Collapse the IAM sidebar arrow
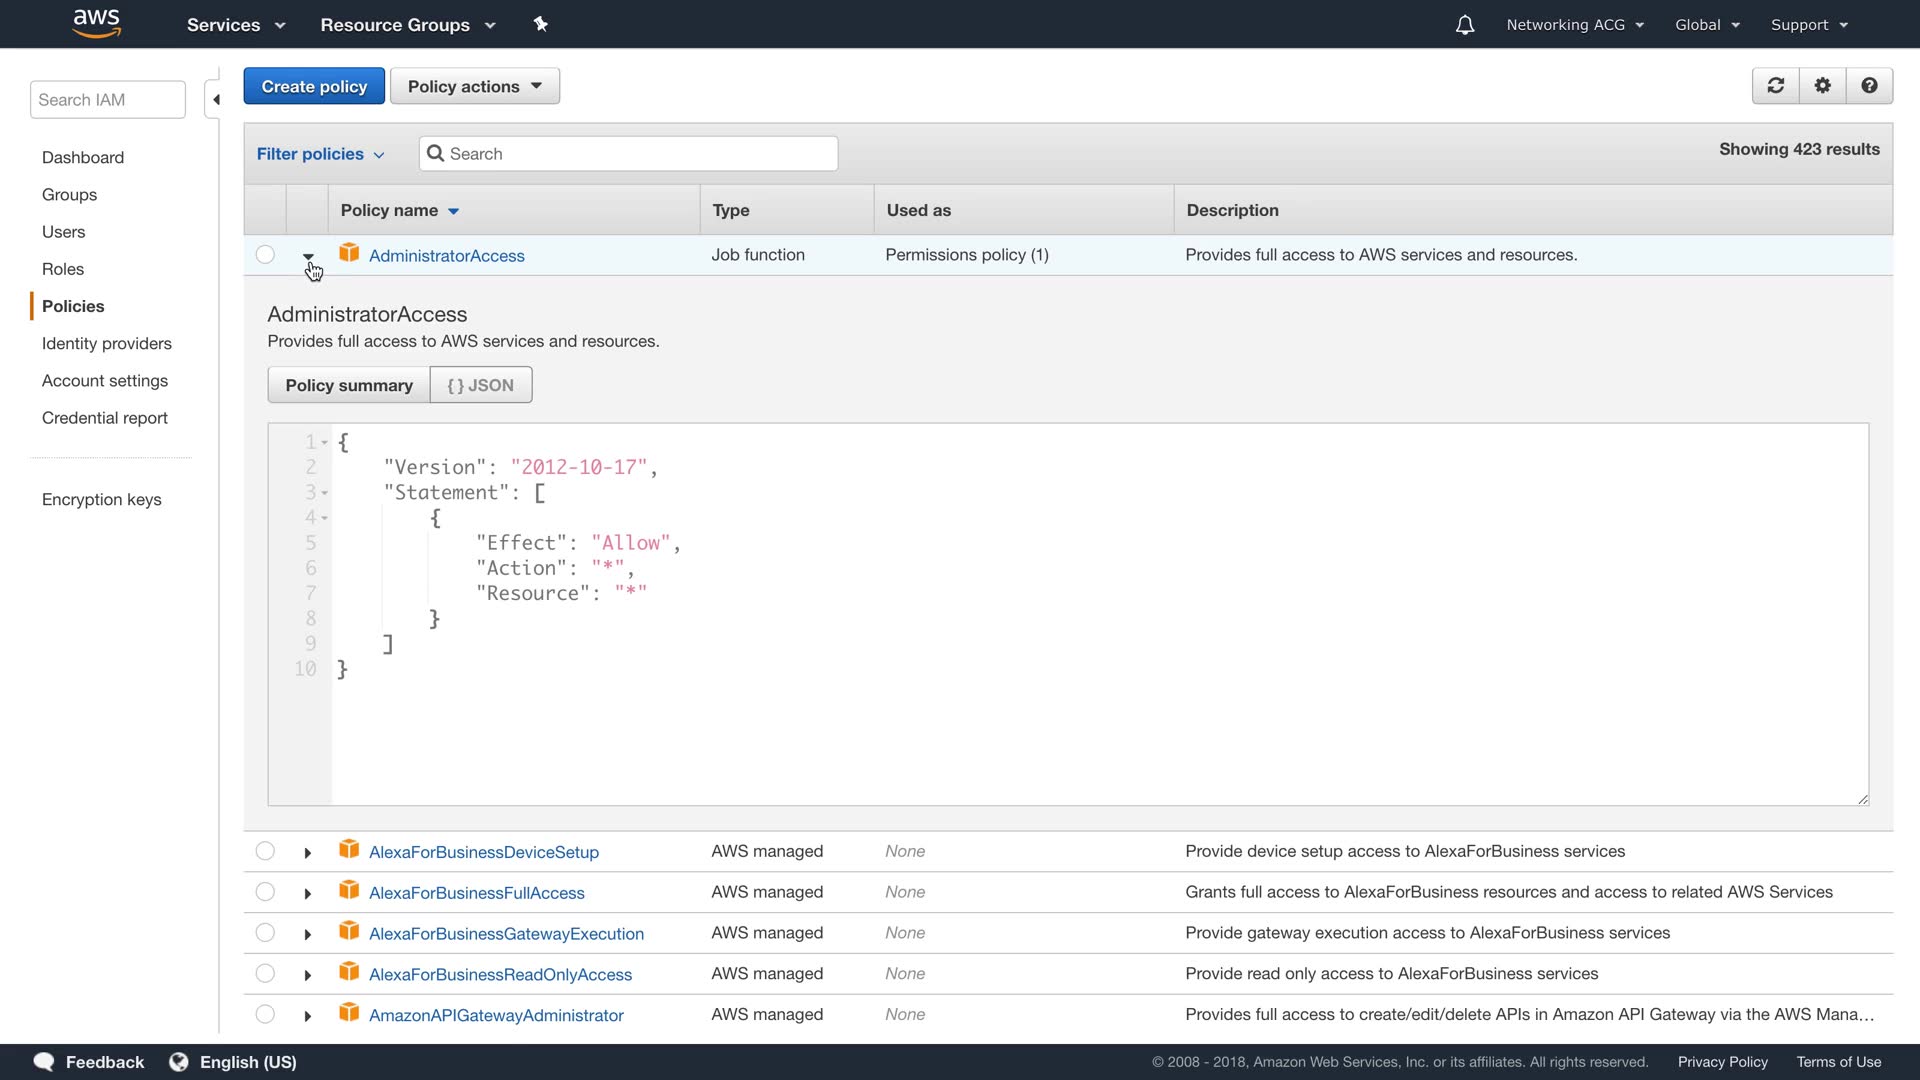The width and height of the screenshot is (1920, 1080). click(x=215, y=100)
